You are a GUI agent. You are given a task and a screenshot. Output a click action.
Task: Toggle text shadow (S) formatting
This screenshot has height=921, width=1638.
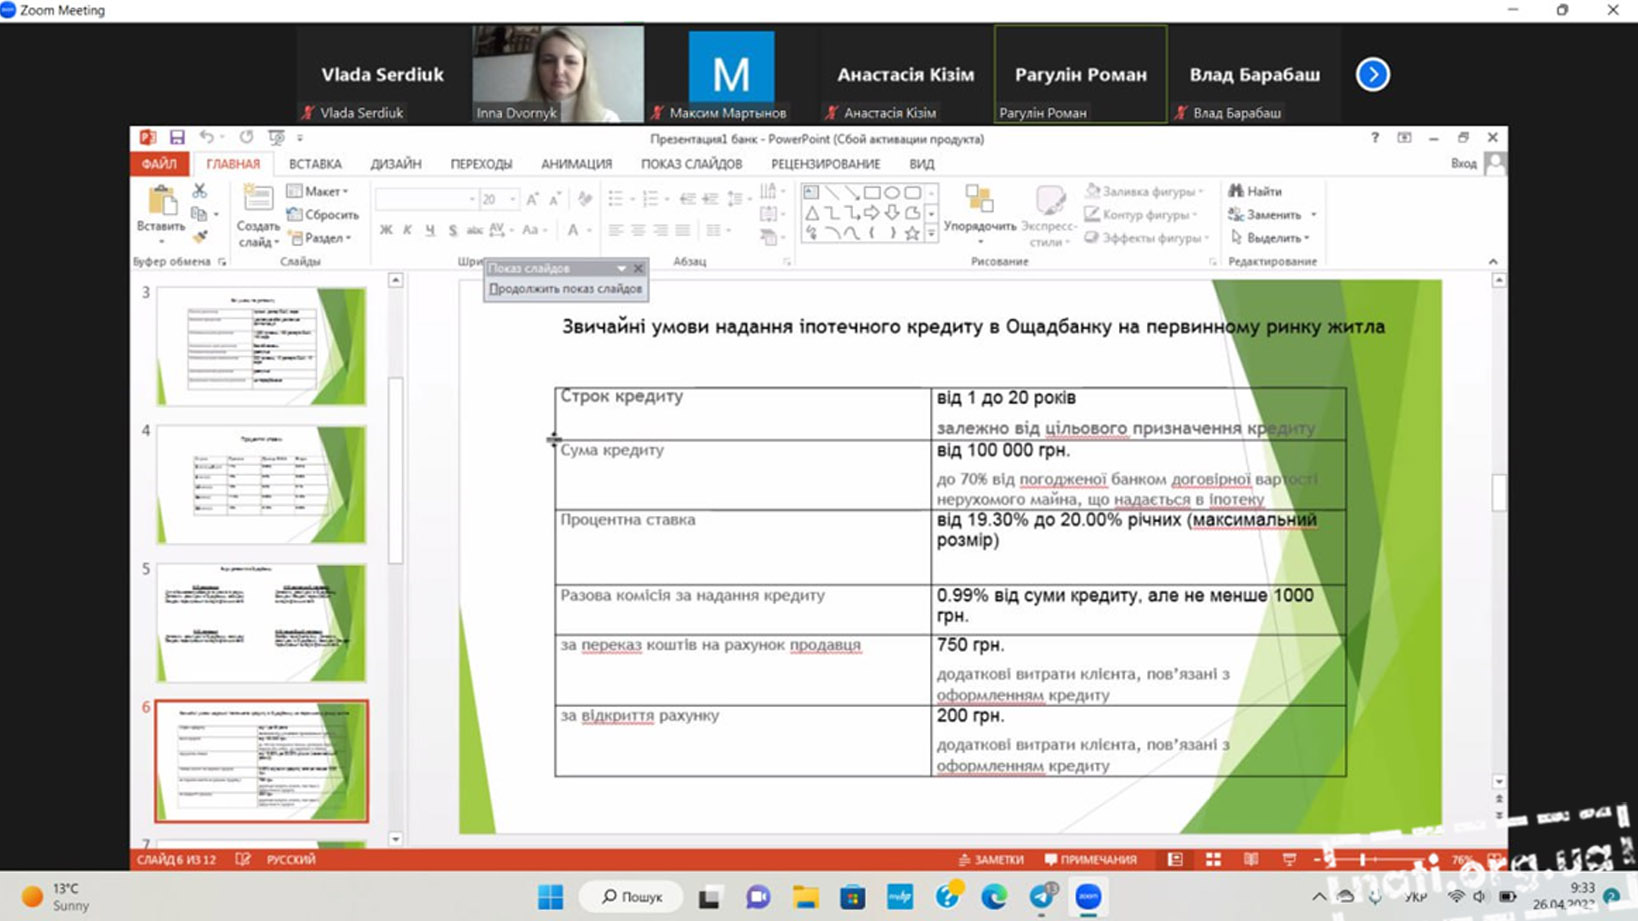pyautogui.click(x=452, y=230)
